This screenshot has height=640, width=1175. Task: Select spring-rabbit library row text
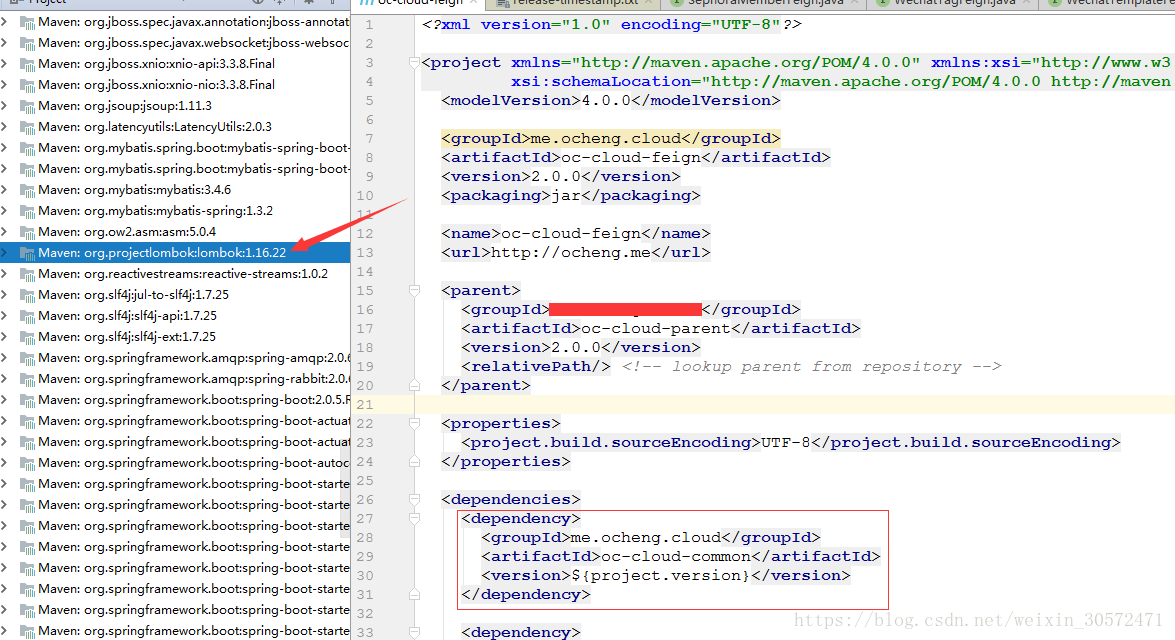[194, 379]
